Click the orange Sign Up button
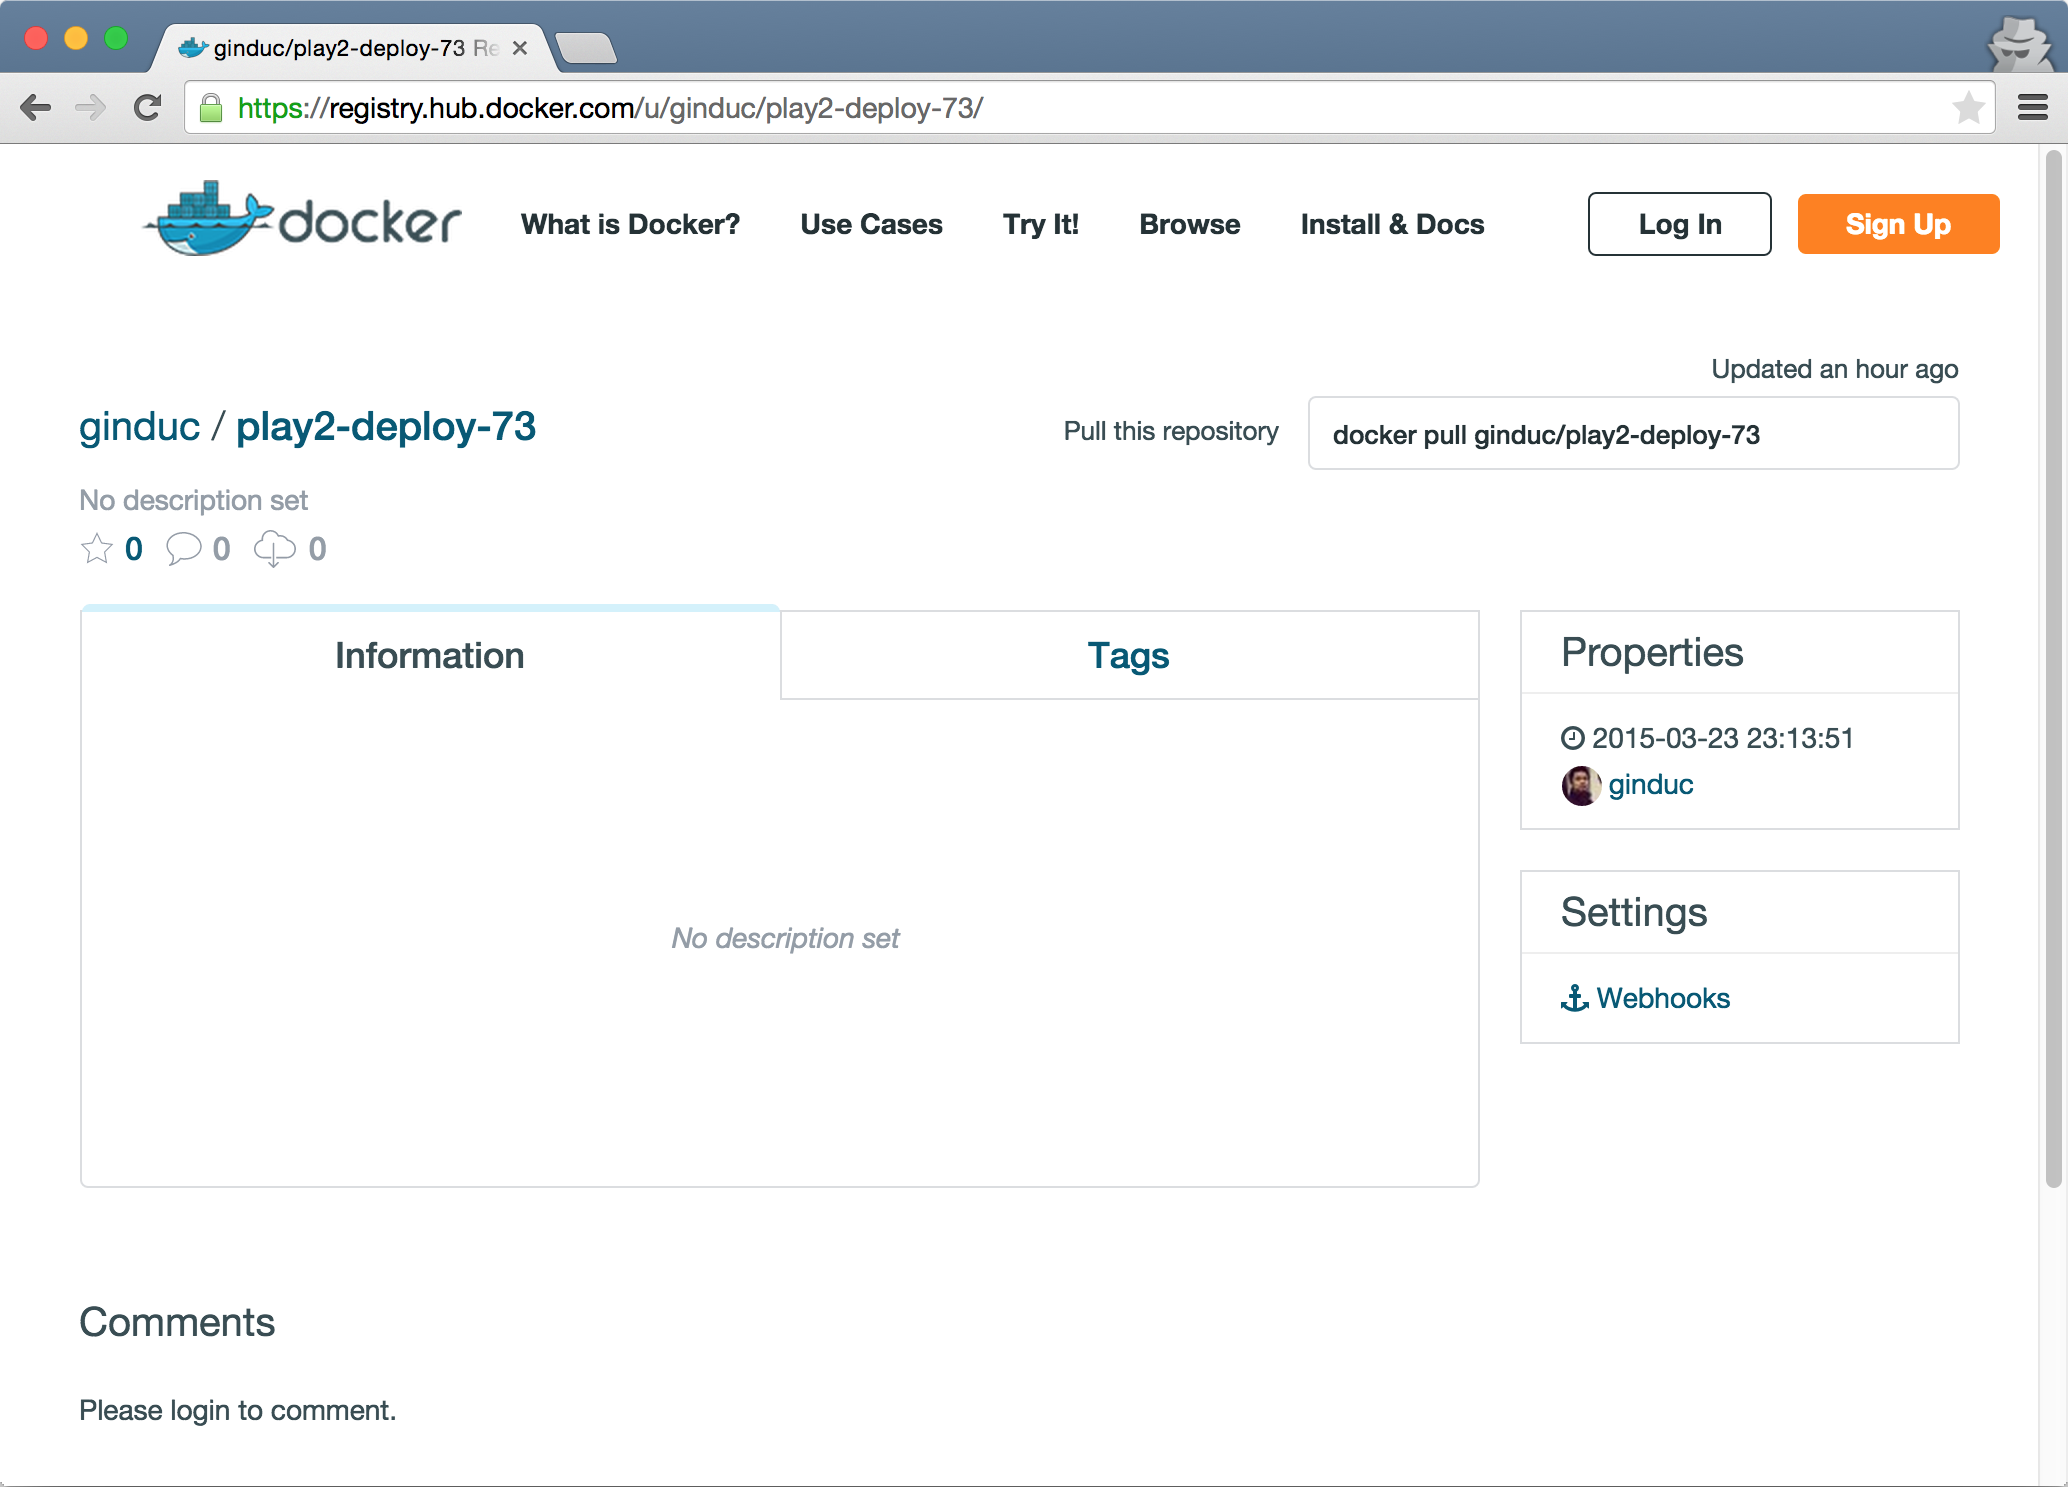2068x1487 pixels. (1898, 224)
